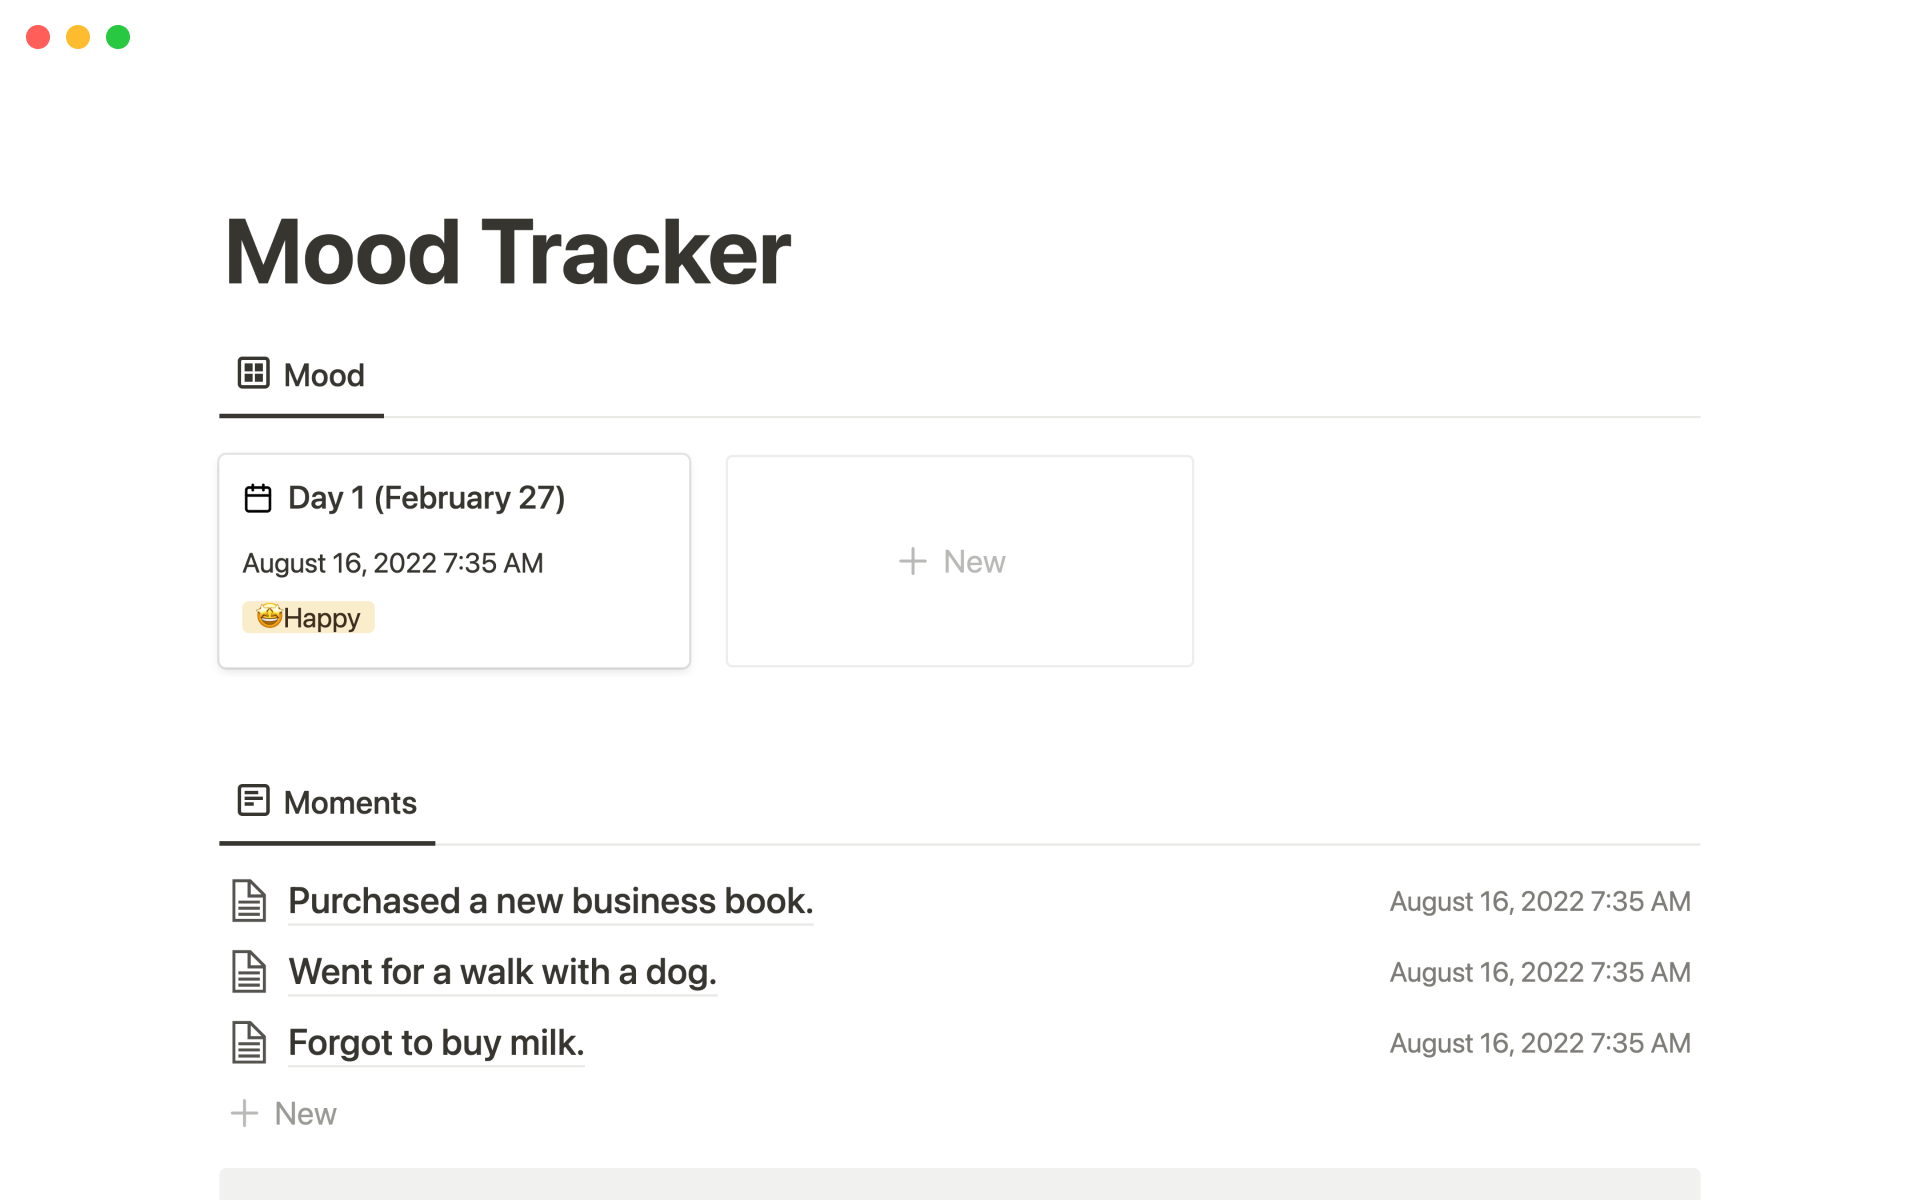Click the Happy mood tag

click(308, 618)
